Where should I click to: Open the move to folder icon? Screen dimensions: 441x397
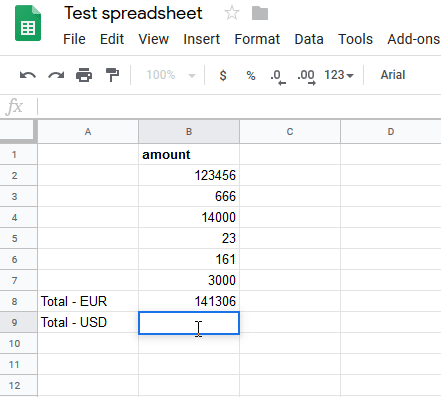[260, 14]
